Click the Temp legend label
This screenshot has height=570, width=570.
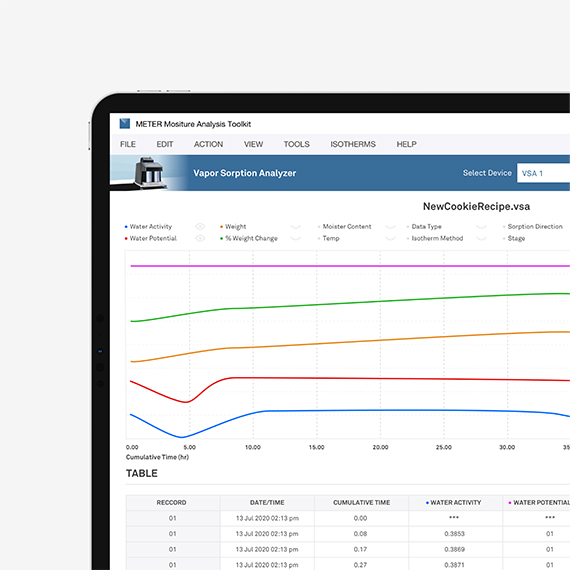(331, 238)
